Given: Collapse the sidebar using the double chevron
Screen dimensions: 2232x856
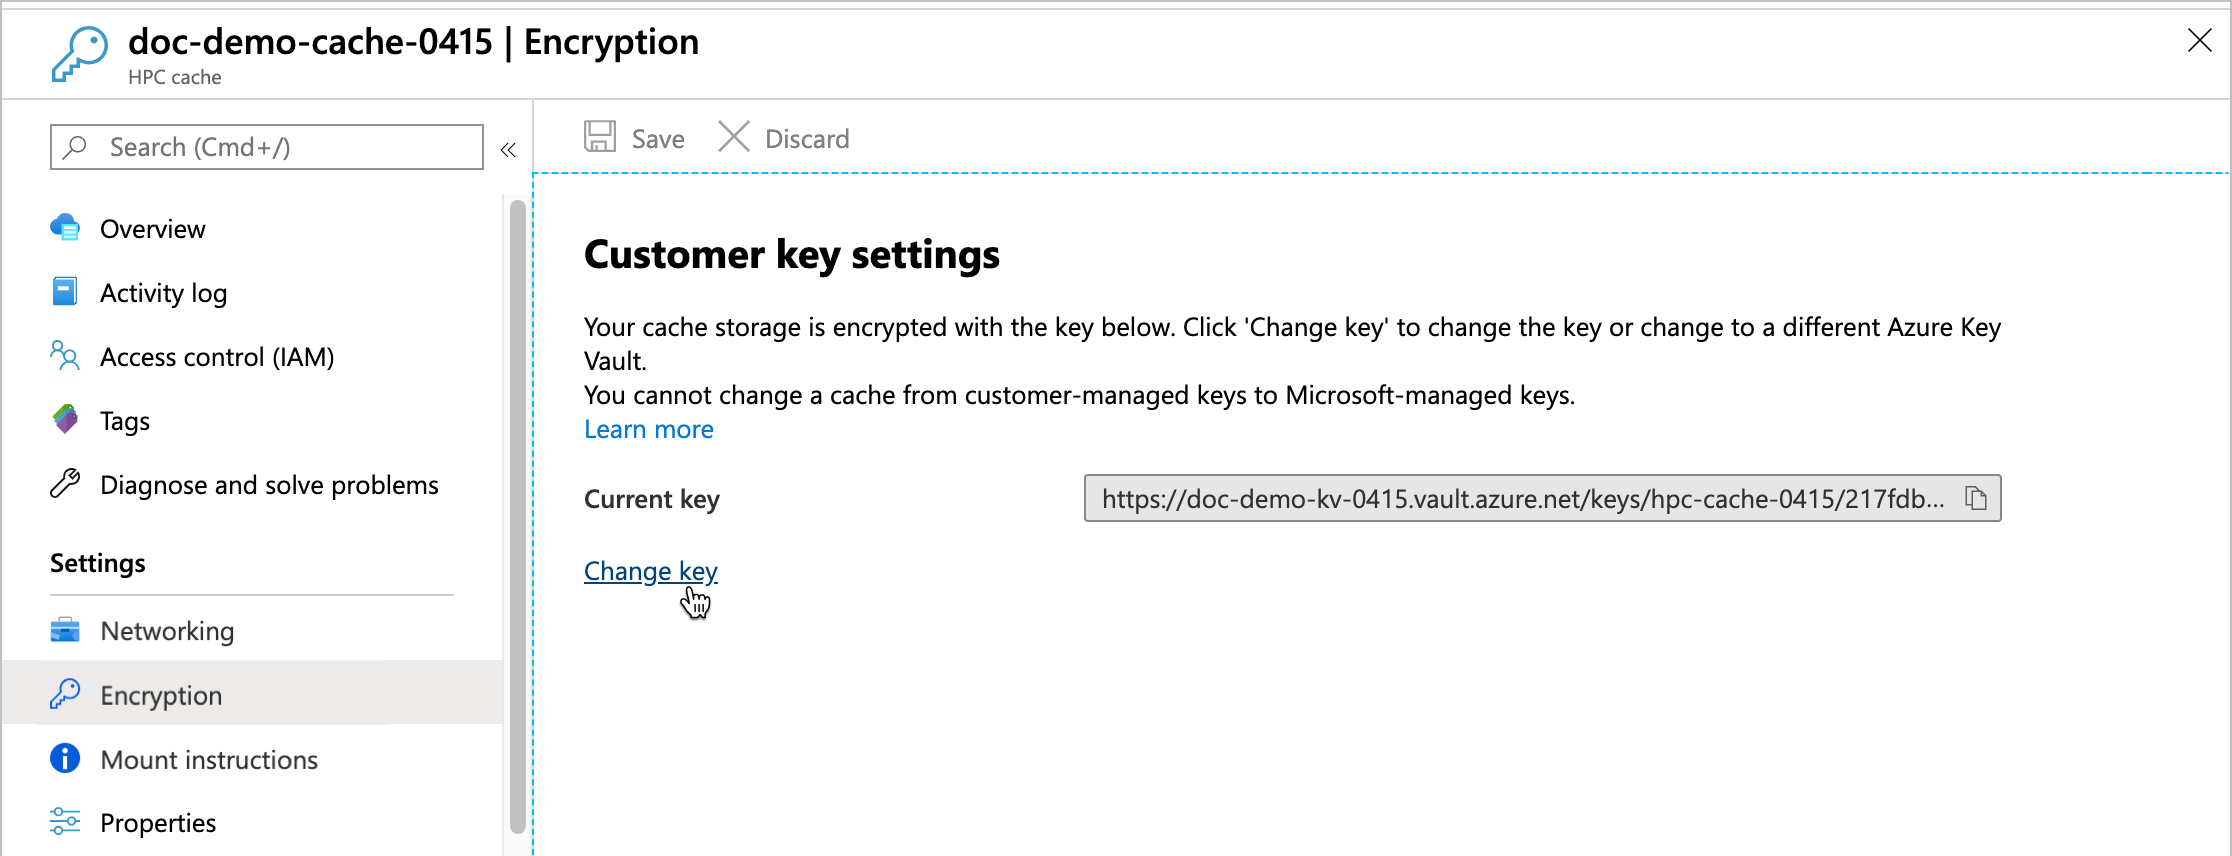Looking at the screenshot, I should (x=508, y=148).
